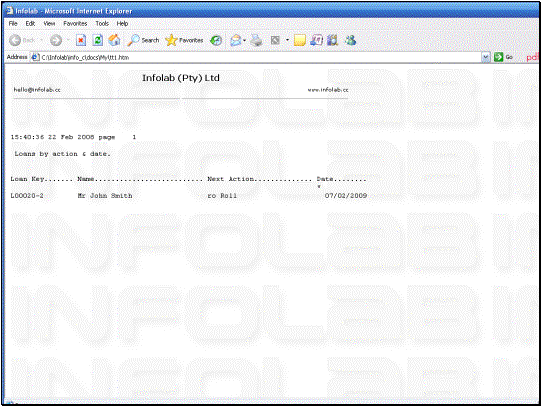Click the Stop loading icon

click(x=81, y=40)
